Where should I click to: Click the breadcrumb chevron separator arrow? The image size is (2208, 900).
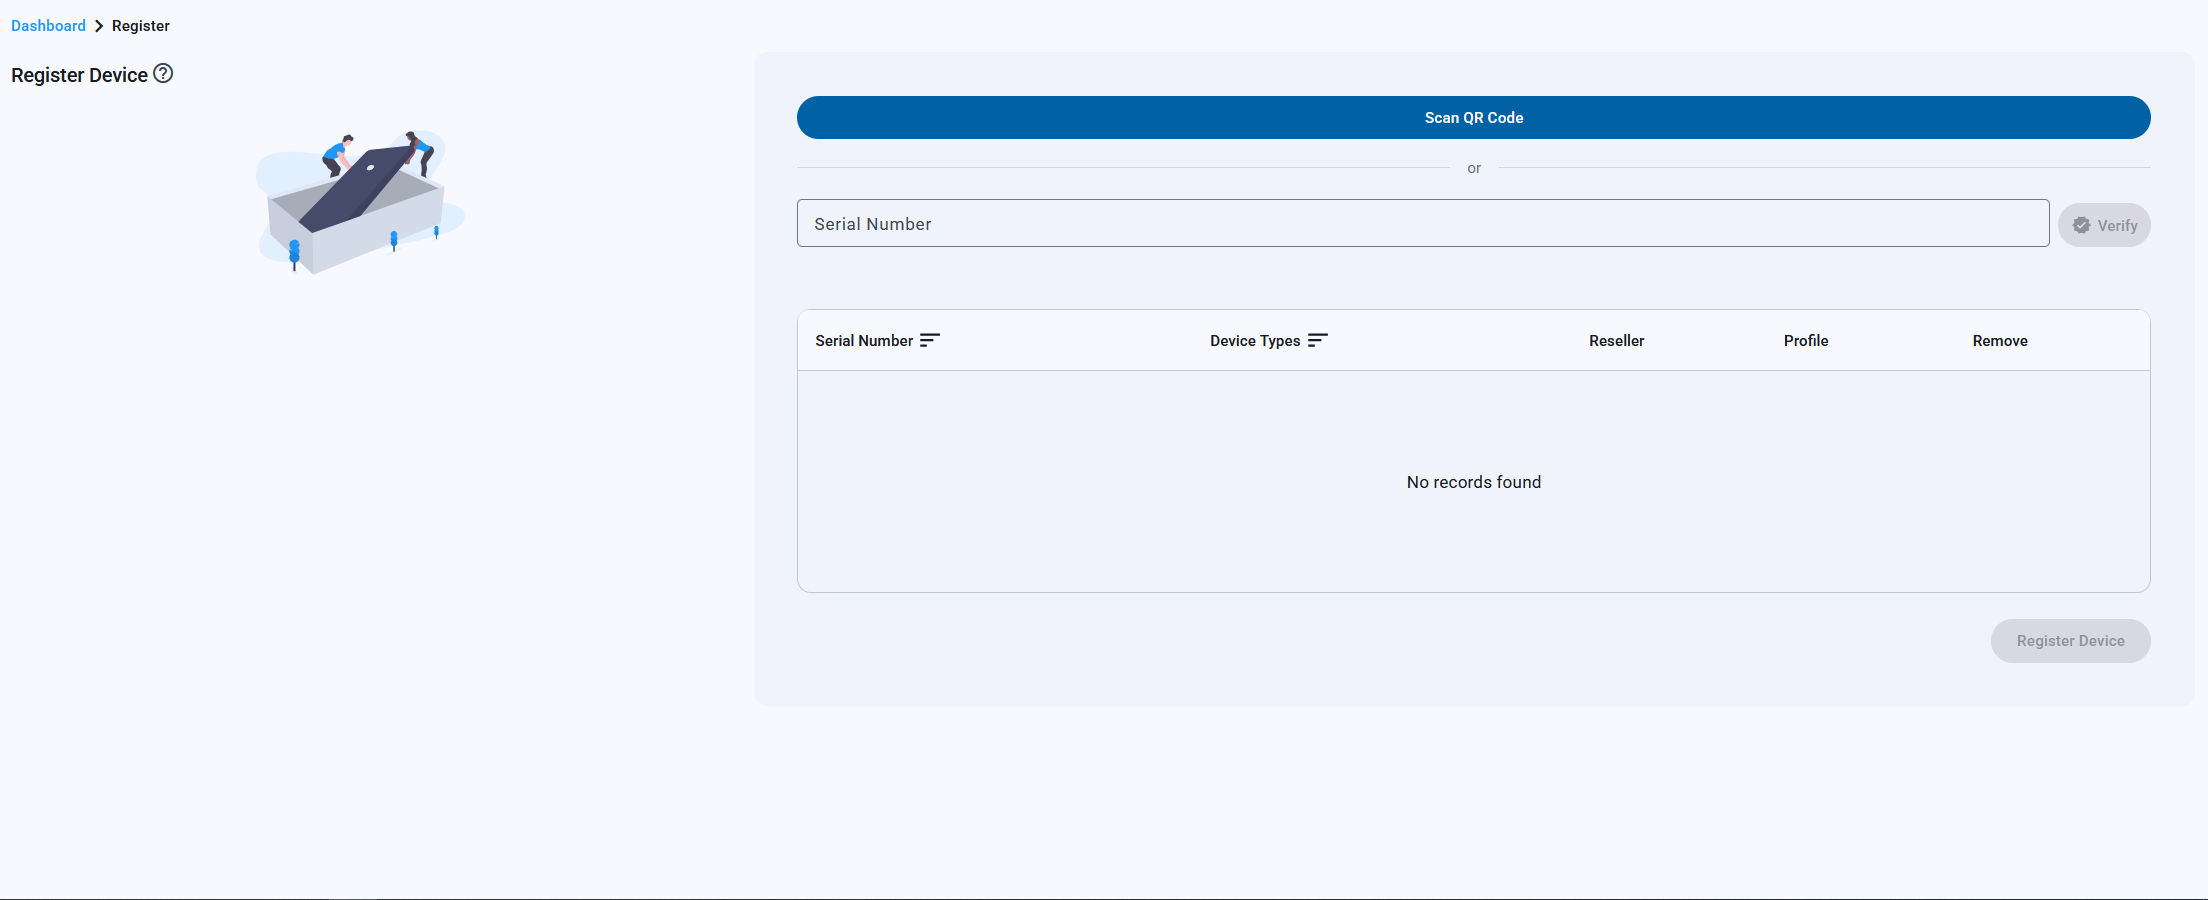pos(99,26)
